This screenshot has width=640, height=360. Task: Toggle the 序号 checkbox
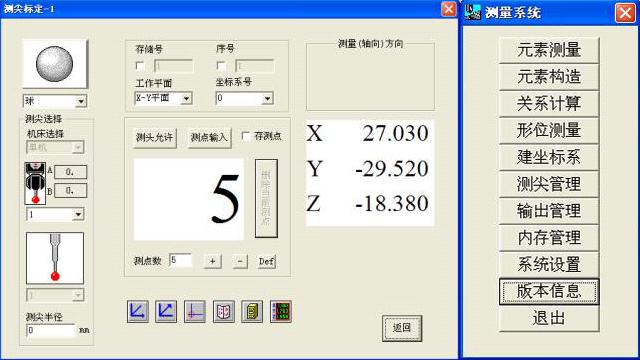[221, 66]
